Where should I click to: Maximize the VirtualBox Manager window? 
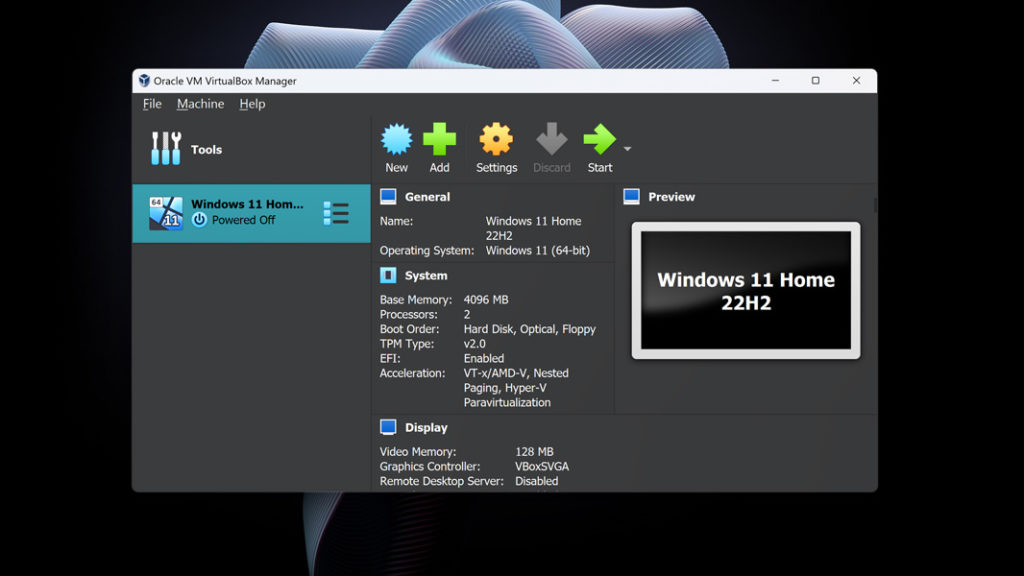(815, 81)
